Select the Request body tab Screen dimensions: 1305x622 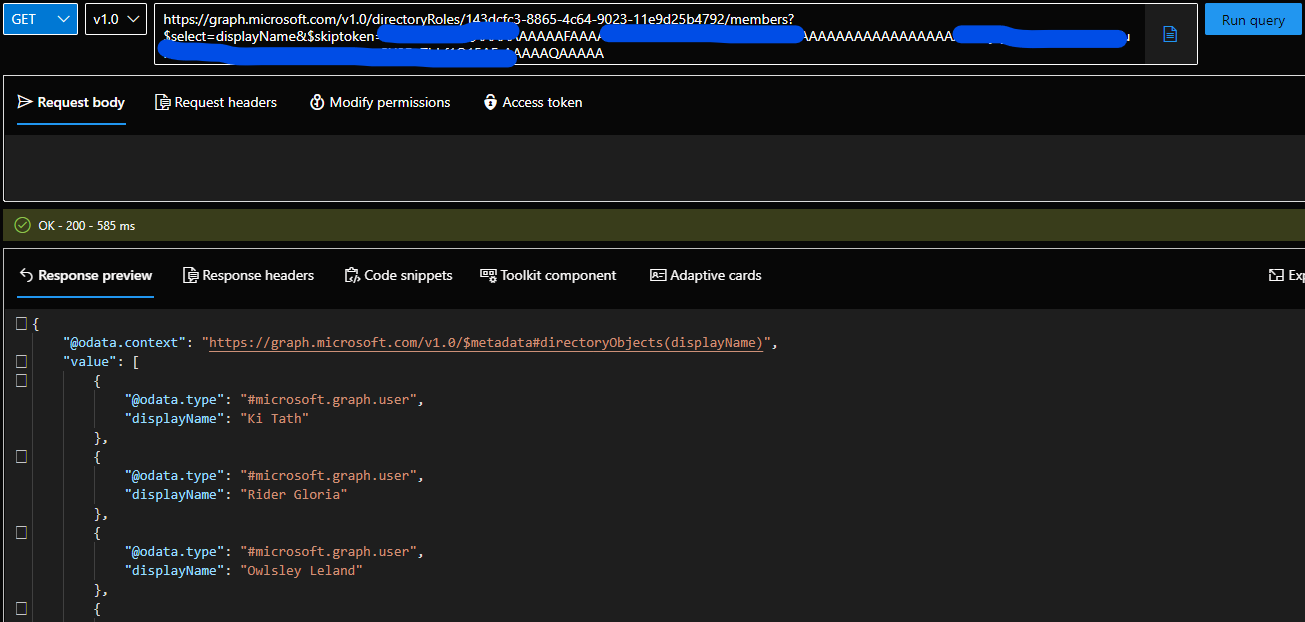tap(71, 102)
